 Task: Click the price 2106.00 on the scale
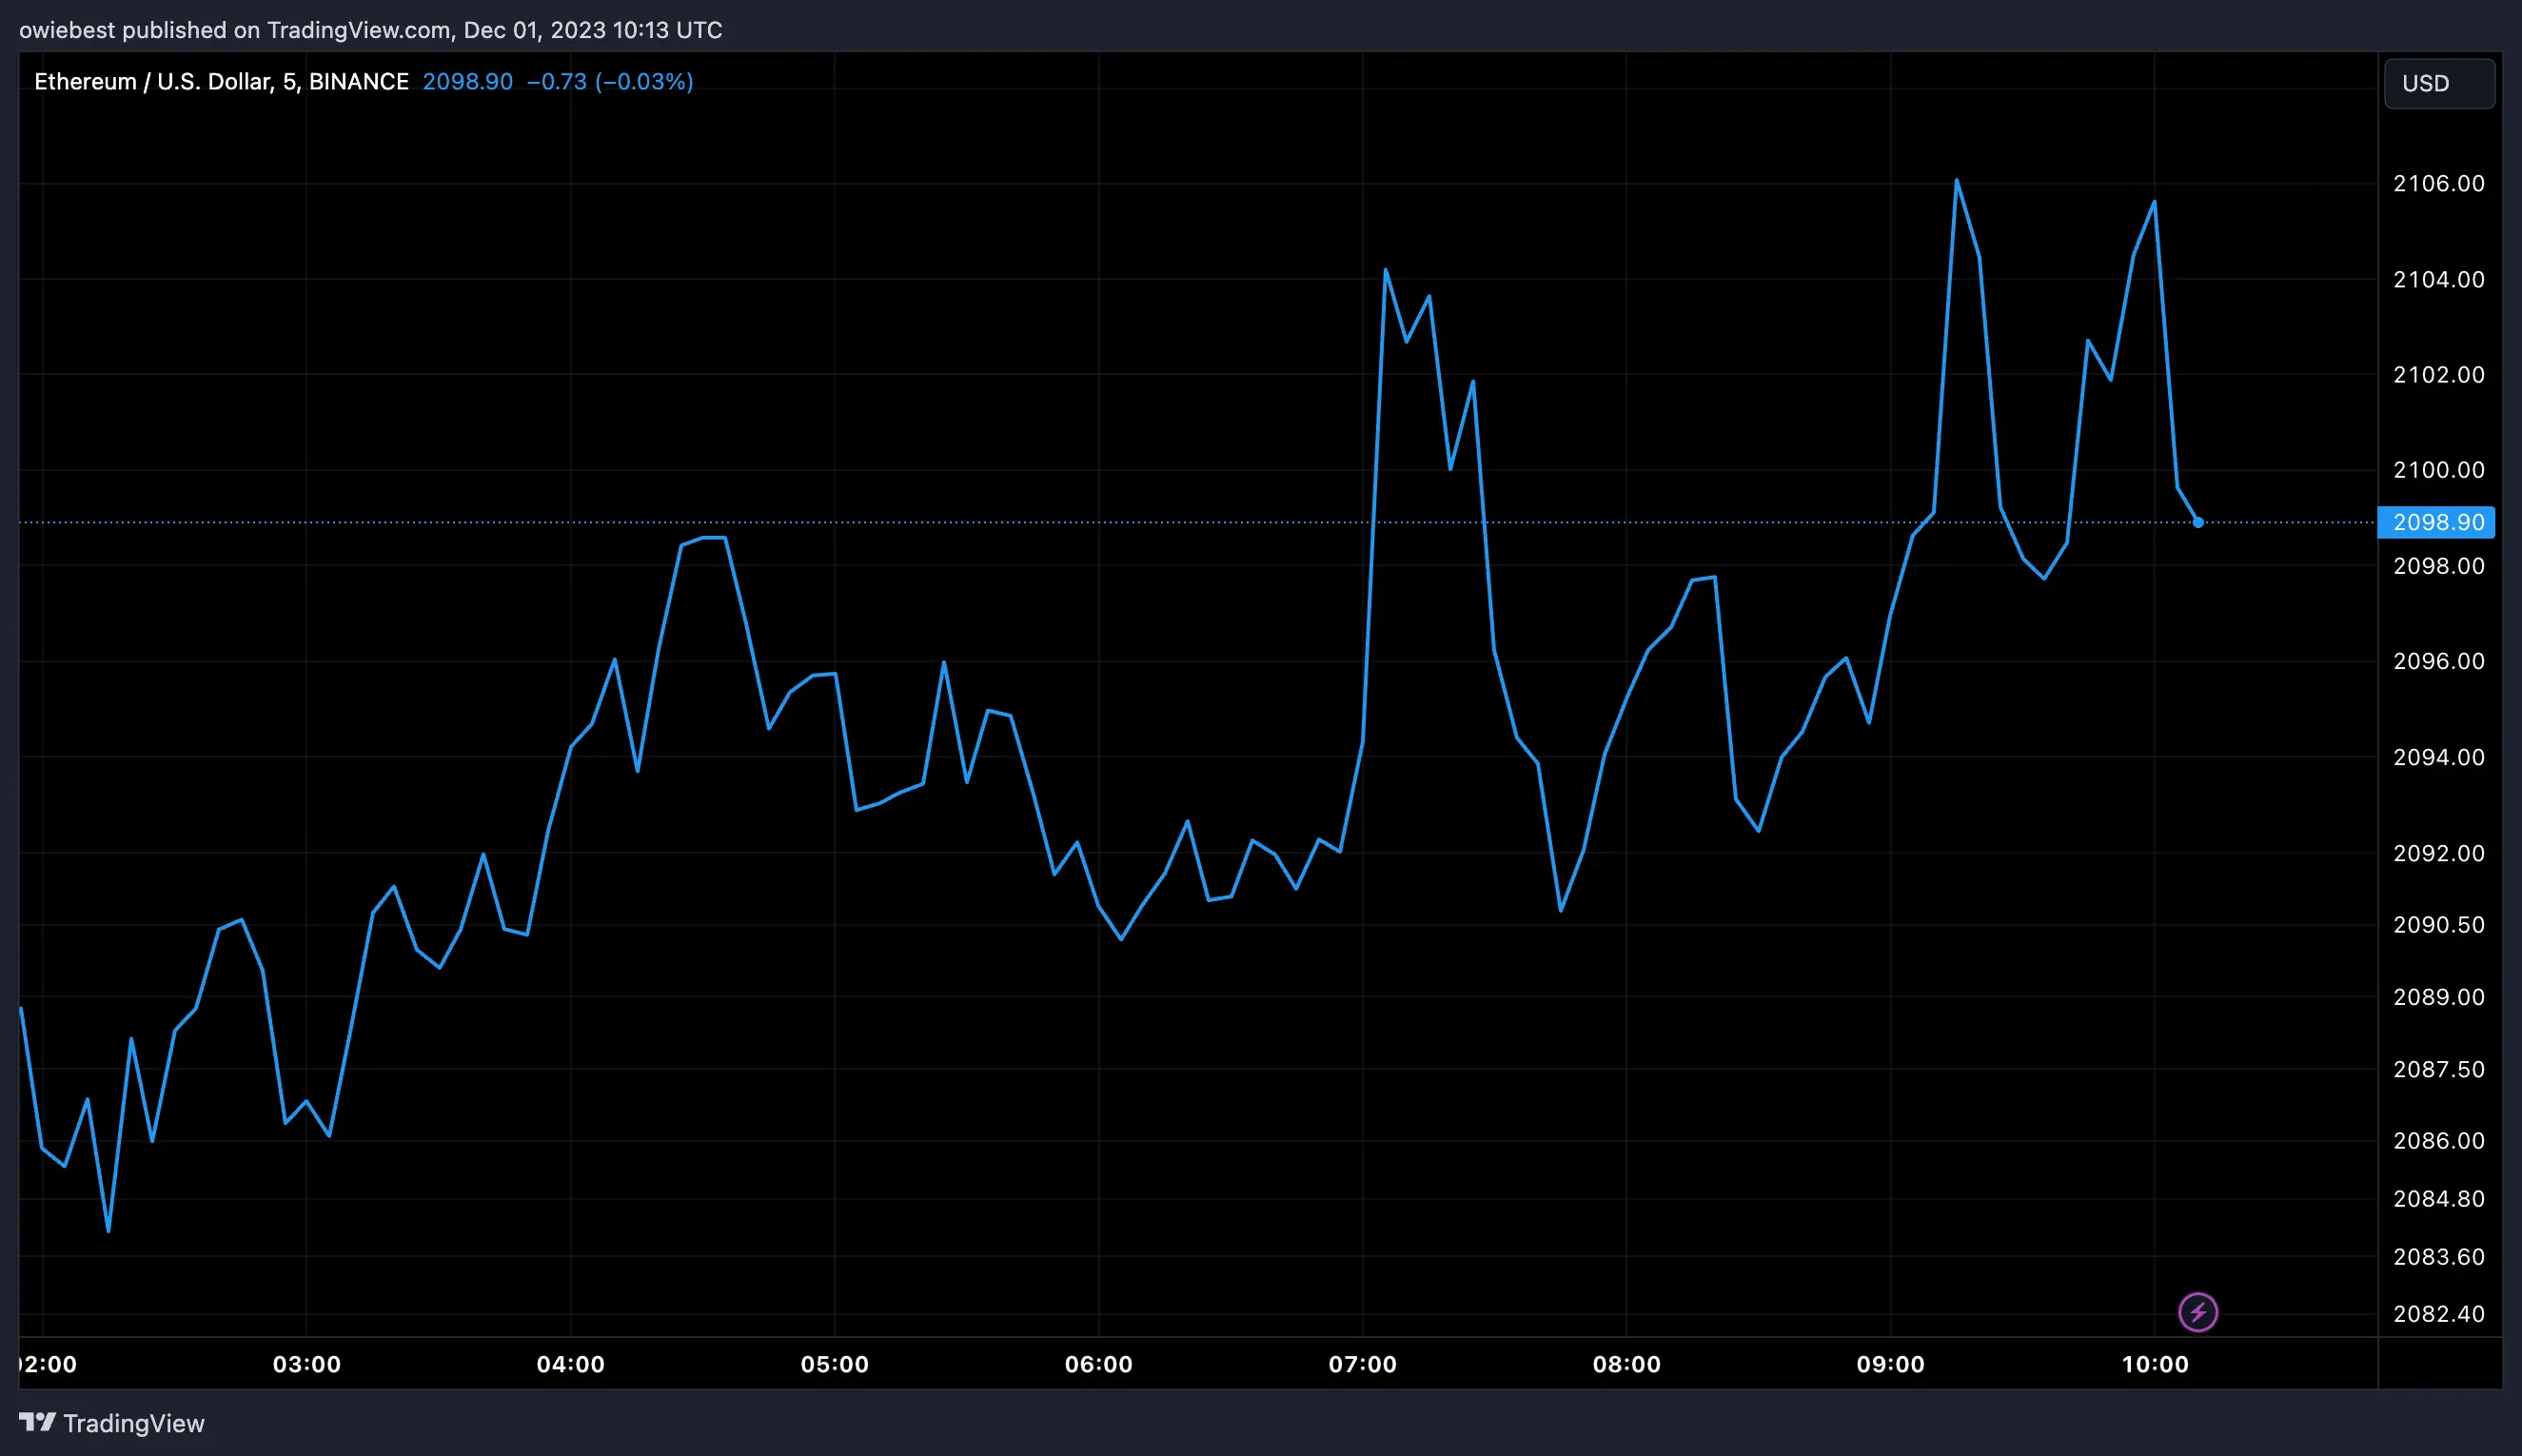2438,183
